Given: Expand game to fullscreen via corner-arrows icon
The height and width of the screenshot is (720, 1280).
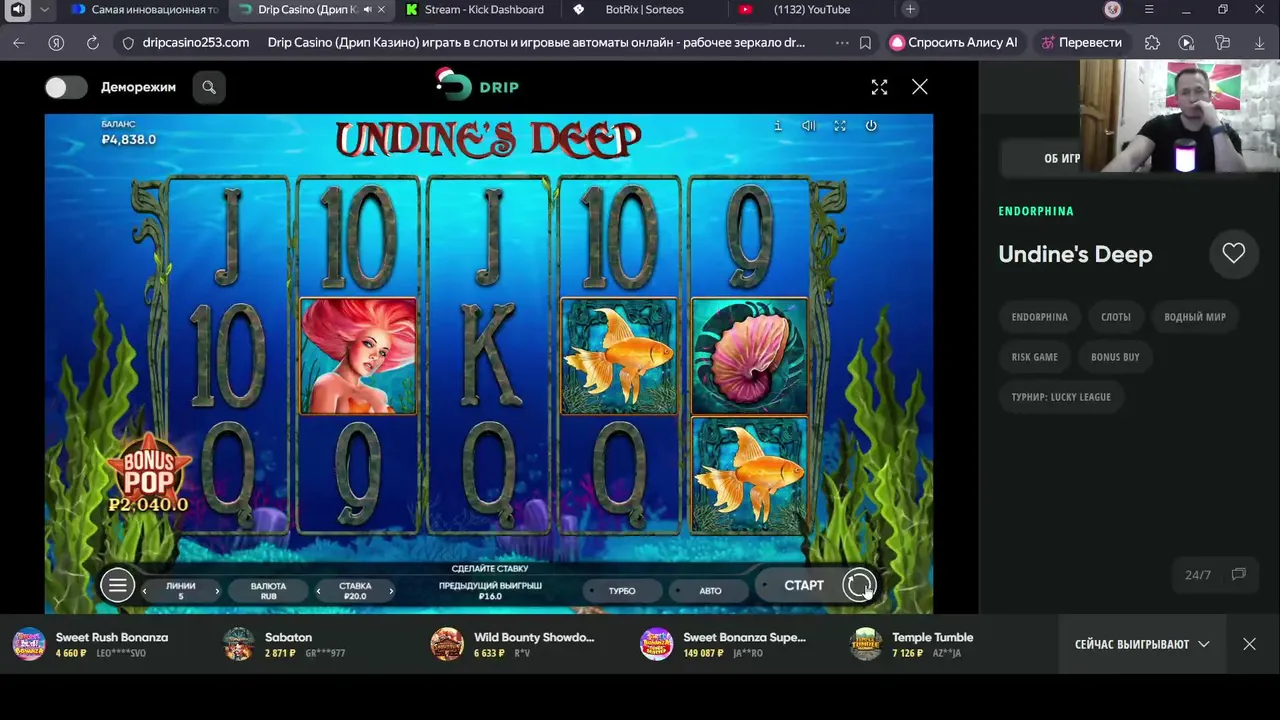Looking at the screenshot, I should click(879, 87).
